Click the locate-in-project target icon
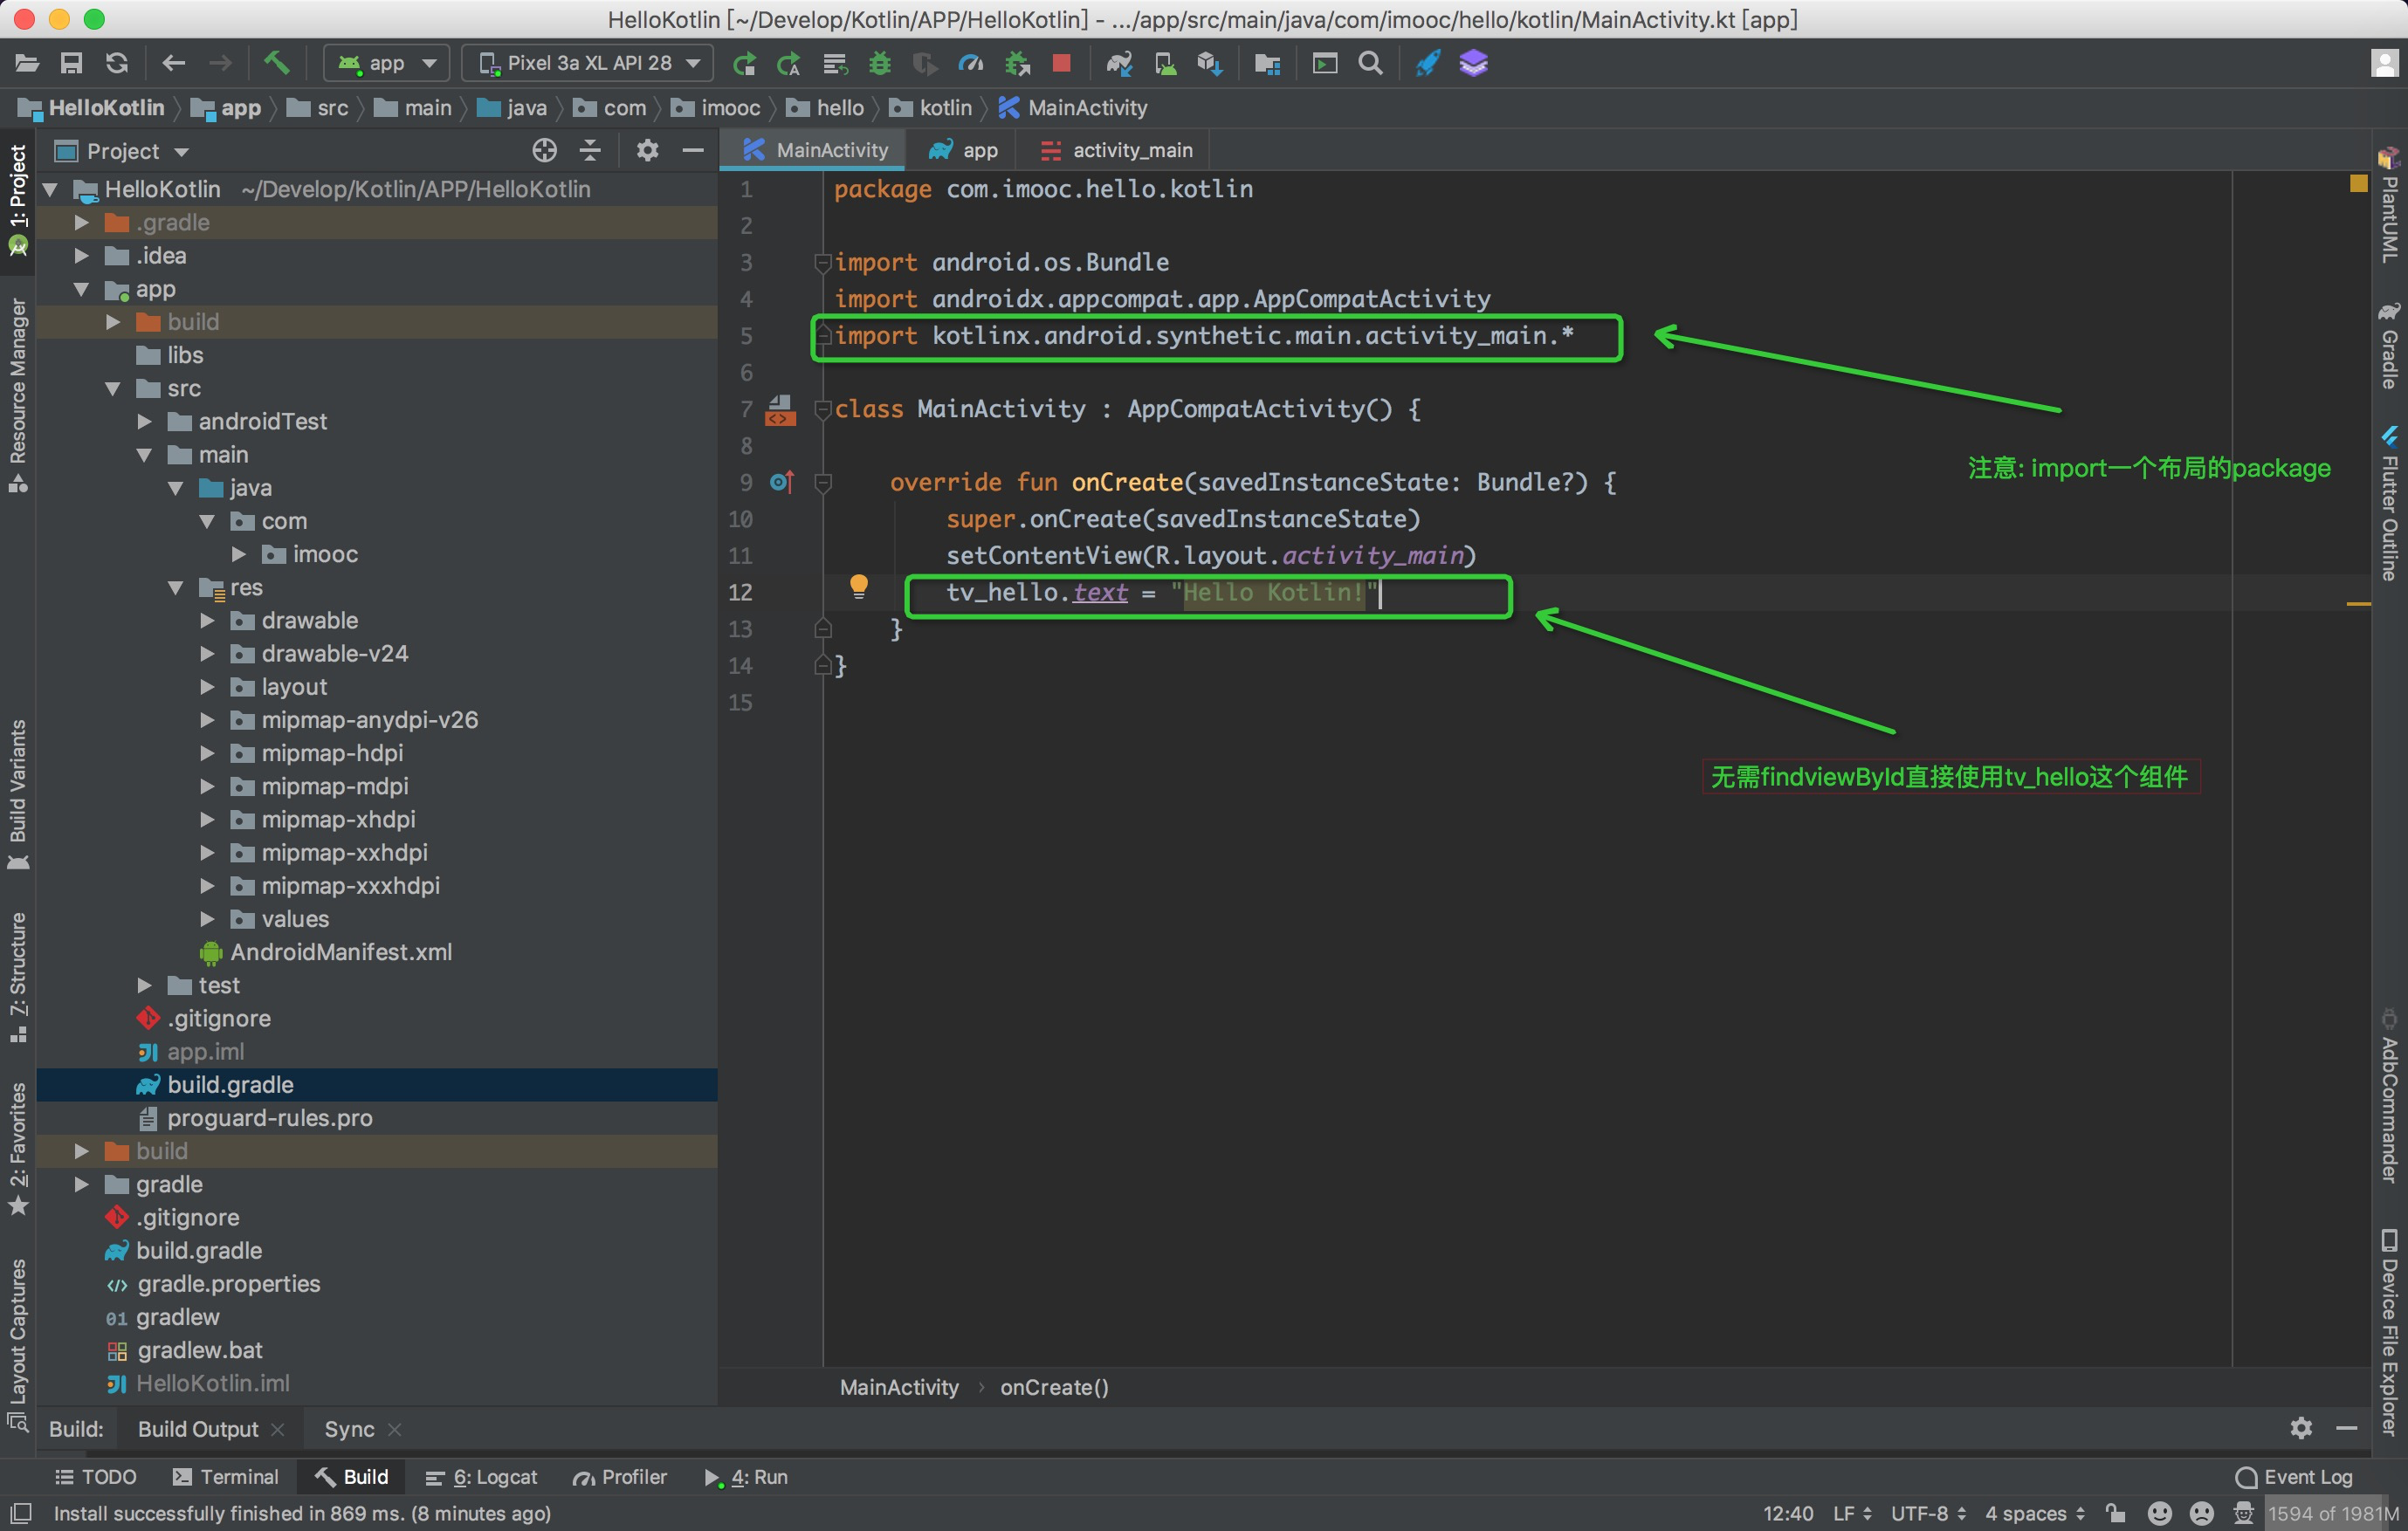2408x1531 pixels. point(544,151)
